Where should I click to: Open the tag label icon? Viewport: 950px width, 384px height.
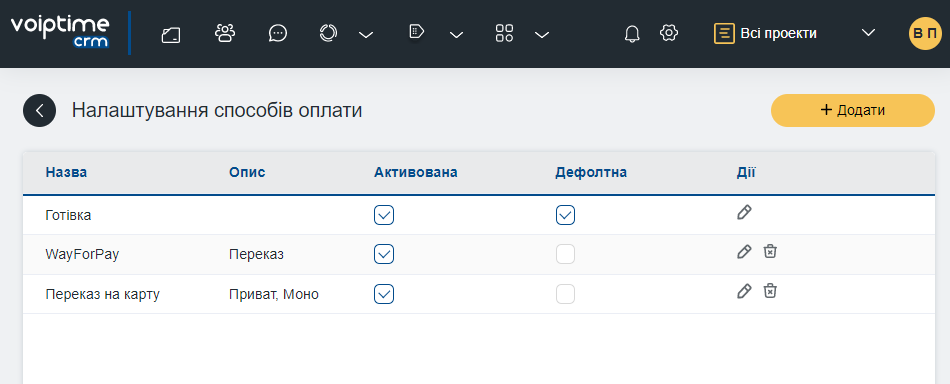coord(417,32)
